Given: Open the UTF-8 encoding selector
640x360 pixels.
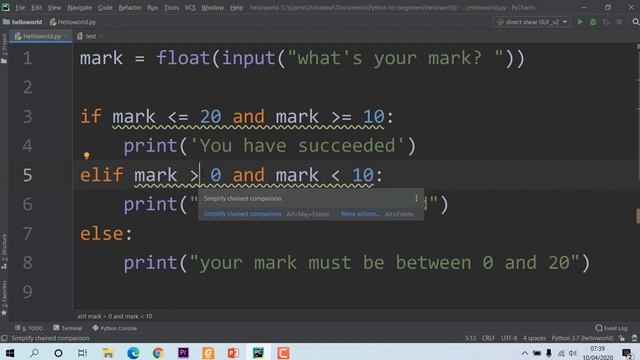Looking at the screenshot, I should pos(509,338).
